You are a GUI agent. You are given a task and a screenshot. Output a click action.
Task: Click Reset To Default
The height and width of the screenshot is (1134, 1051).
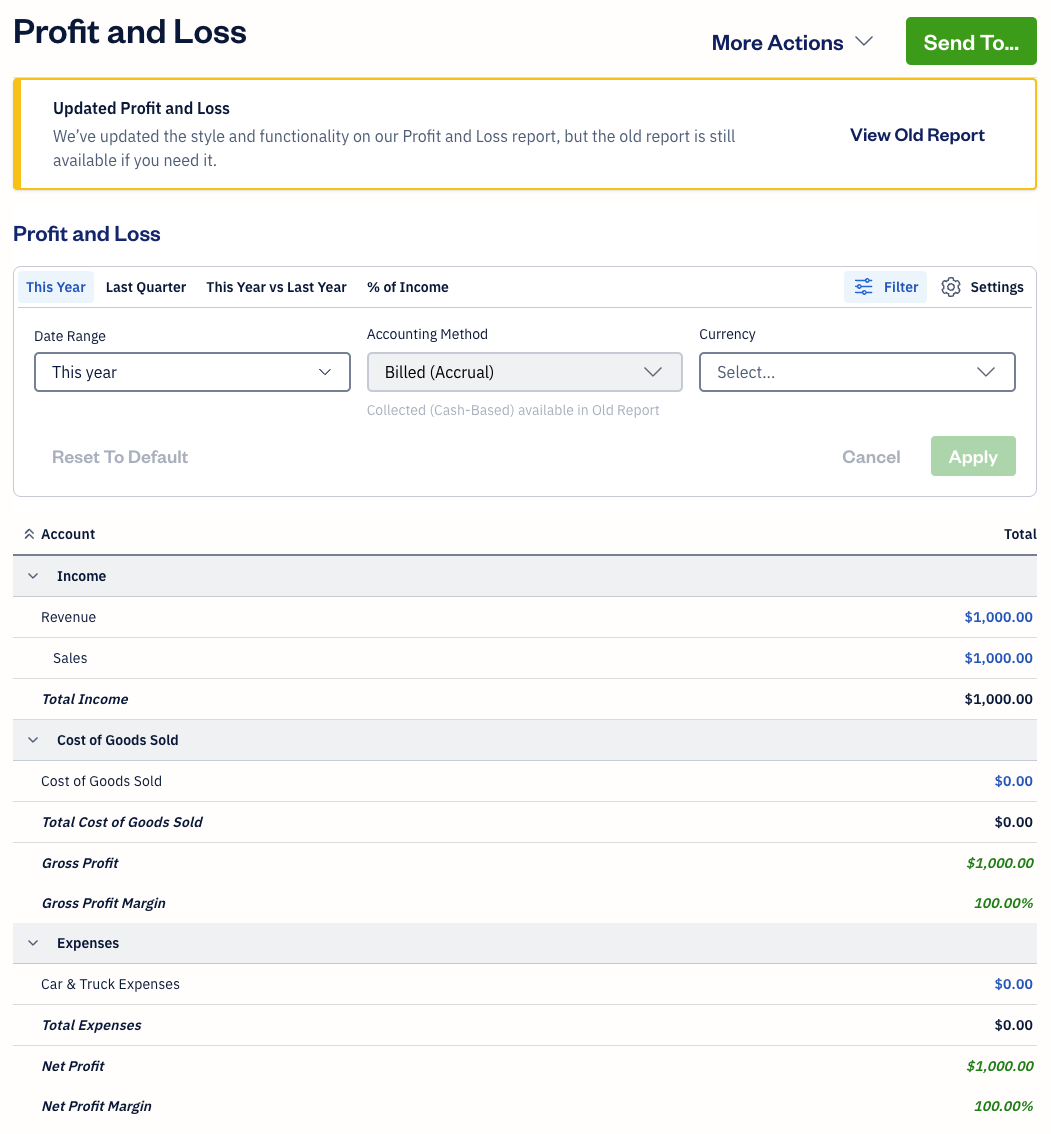(x=120, y=457)
